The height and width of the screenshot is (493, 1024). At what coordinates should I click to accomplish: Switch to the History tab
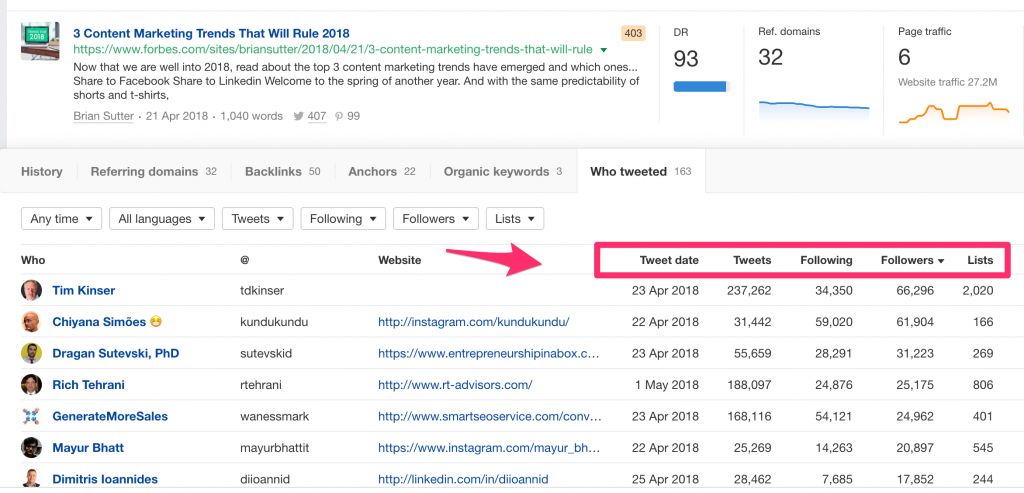pyautogui.click(x=42, y=172)
